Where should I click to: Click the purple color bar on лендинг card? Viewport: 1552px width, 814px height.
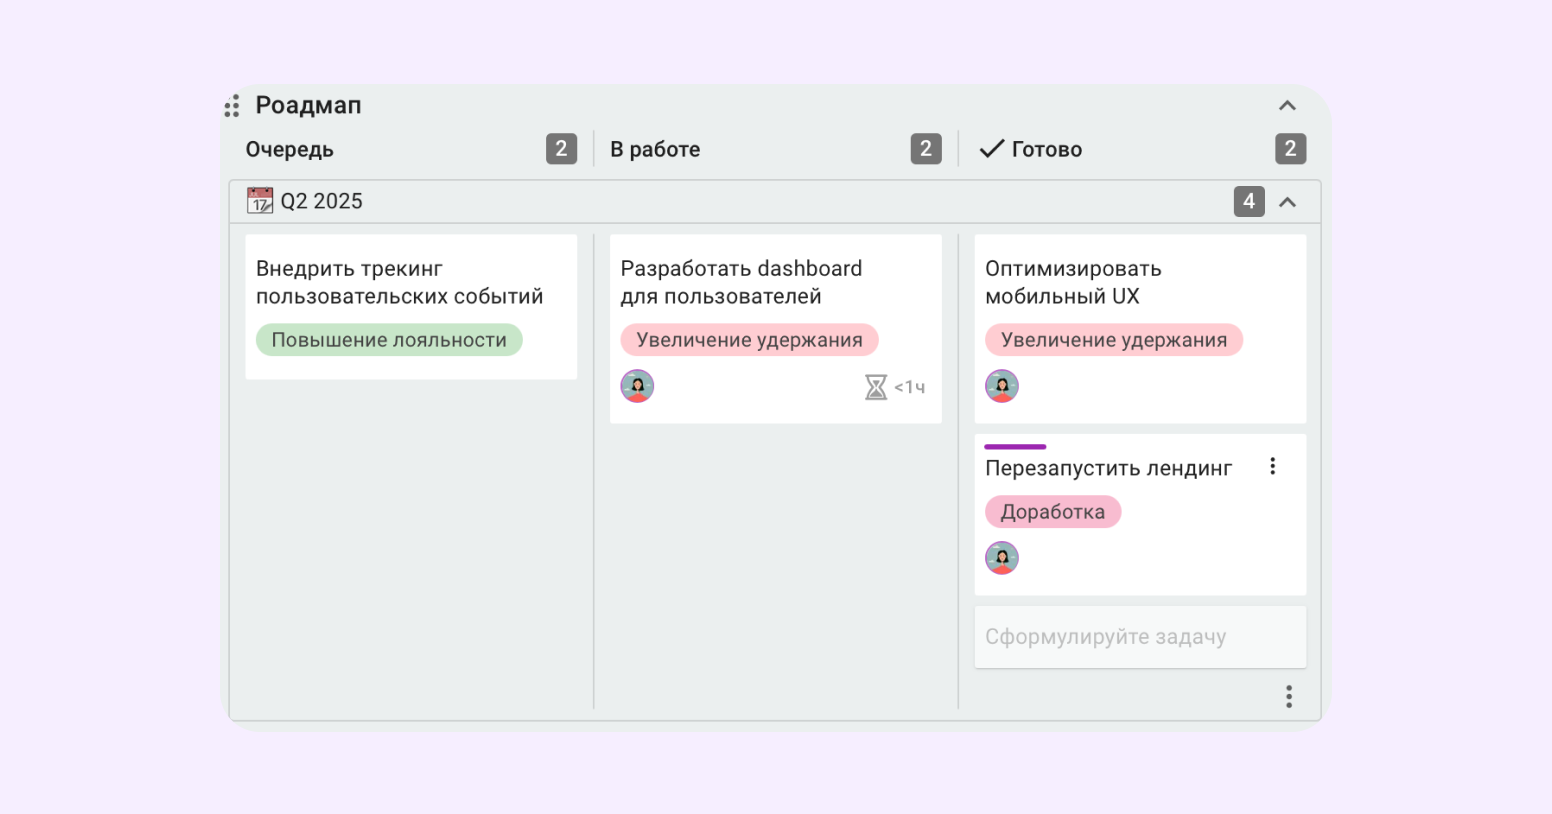(1015, 447)
